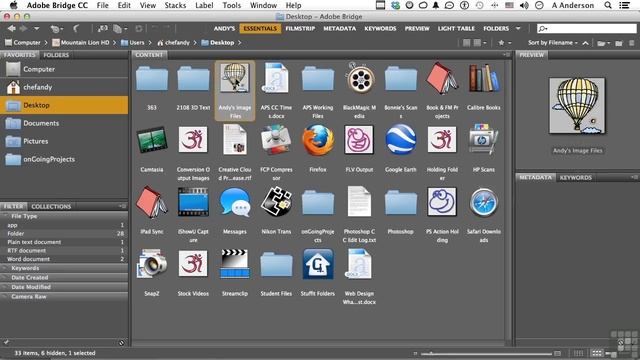Select the Calibre Books icon
The height and width of the screenshot is (360, 640).
(x=484, y=78)
